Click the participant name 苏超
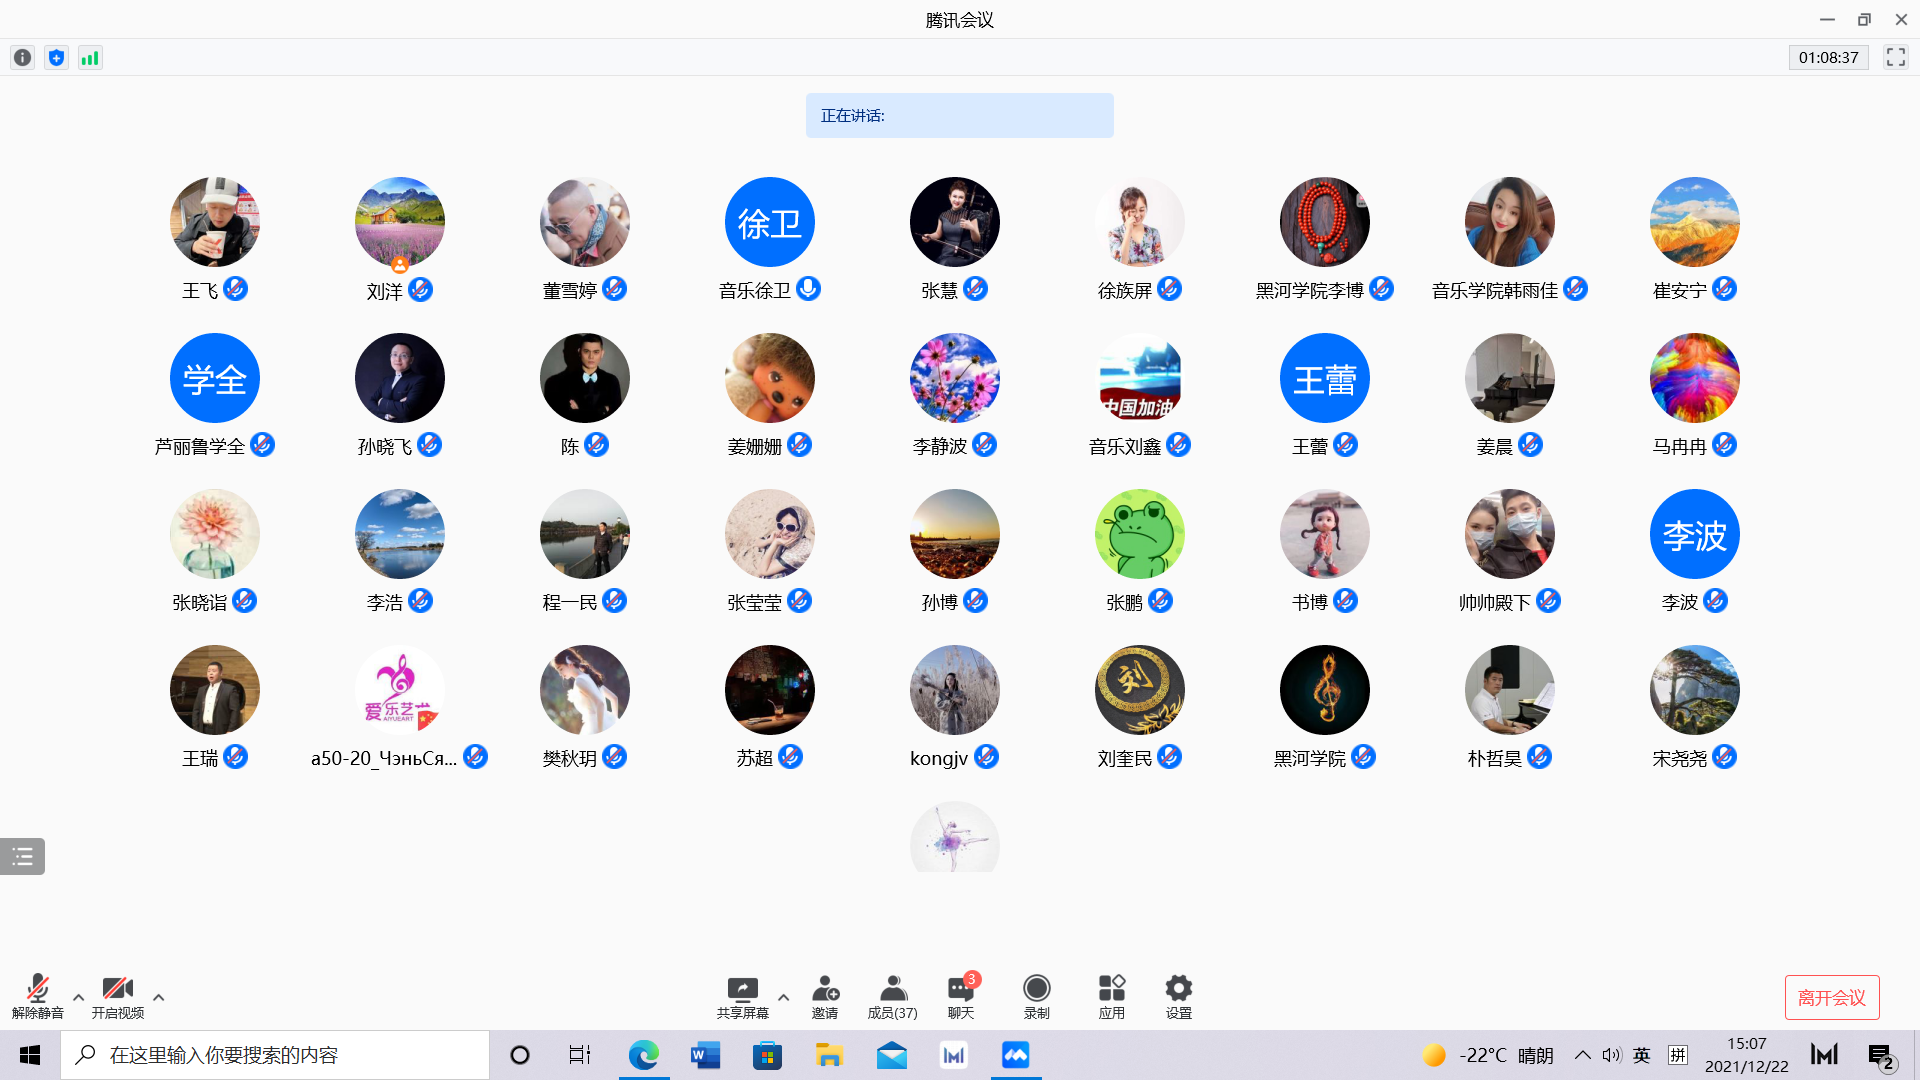Image resolution: width=1920 pixels, height=1080 pixels. tap(755, 759)
